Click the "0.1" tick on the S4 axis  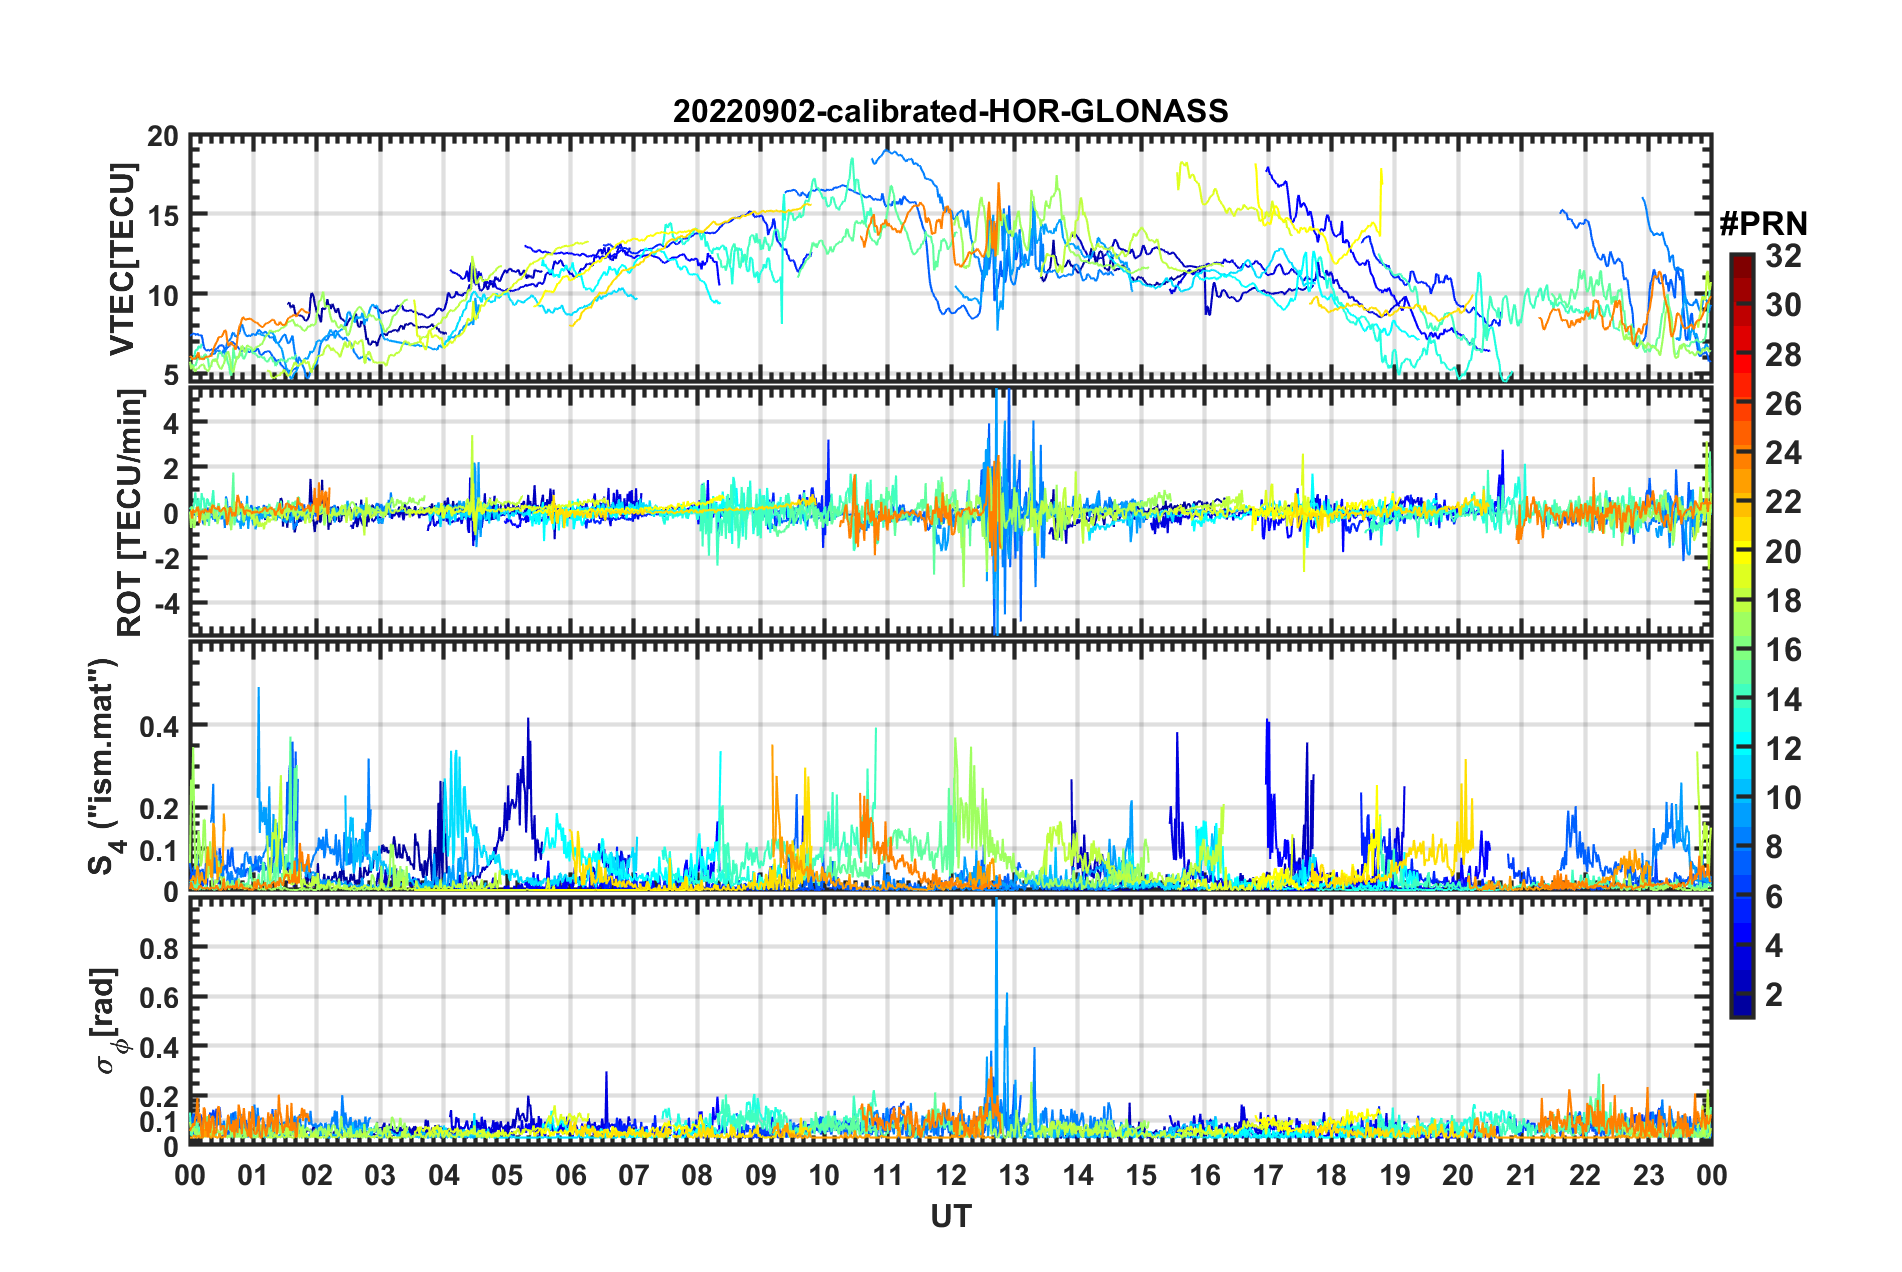(x=159, y=851)
